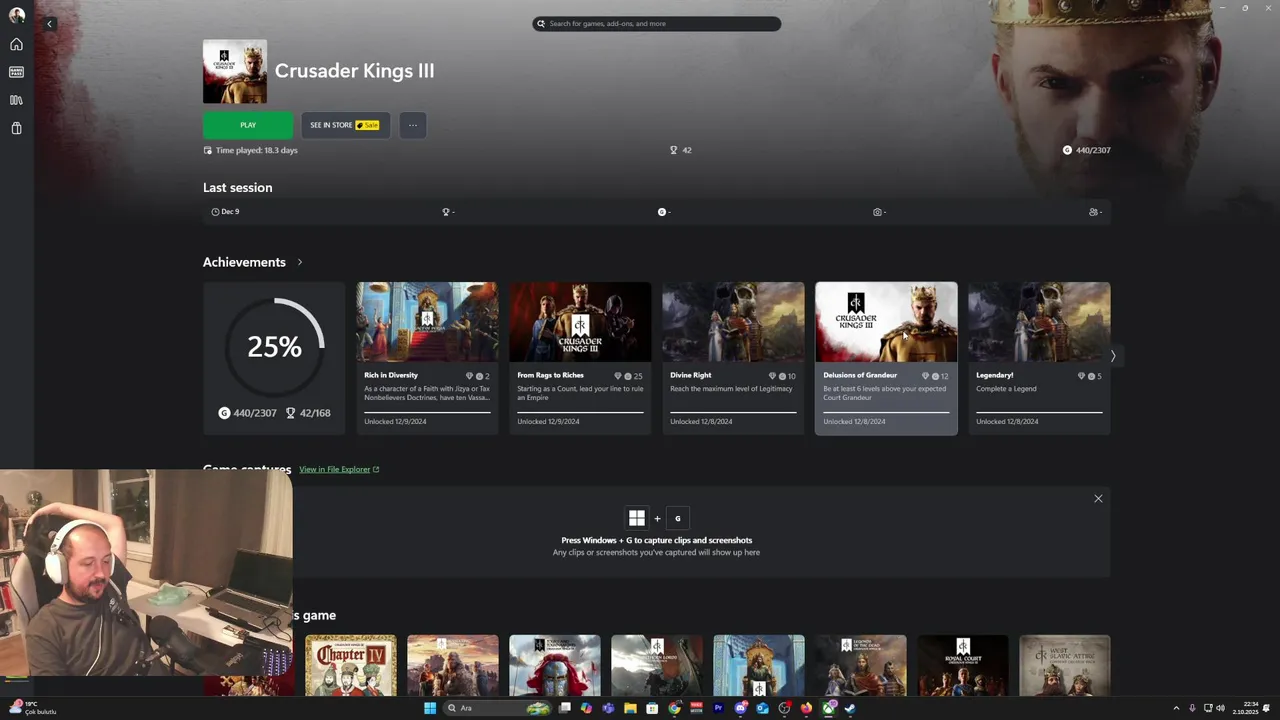This screenshot has height=720, width=1280.
Task: Open Adobe Premiere Pro from the taskbar
Action: pyautogui.click(x=718, y=708)
